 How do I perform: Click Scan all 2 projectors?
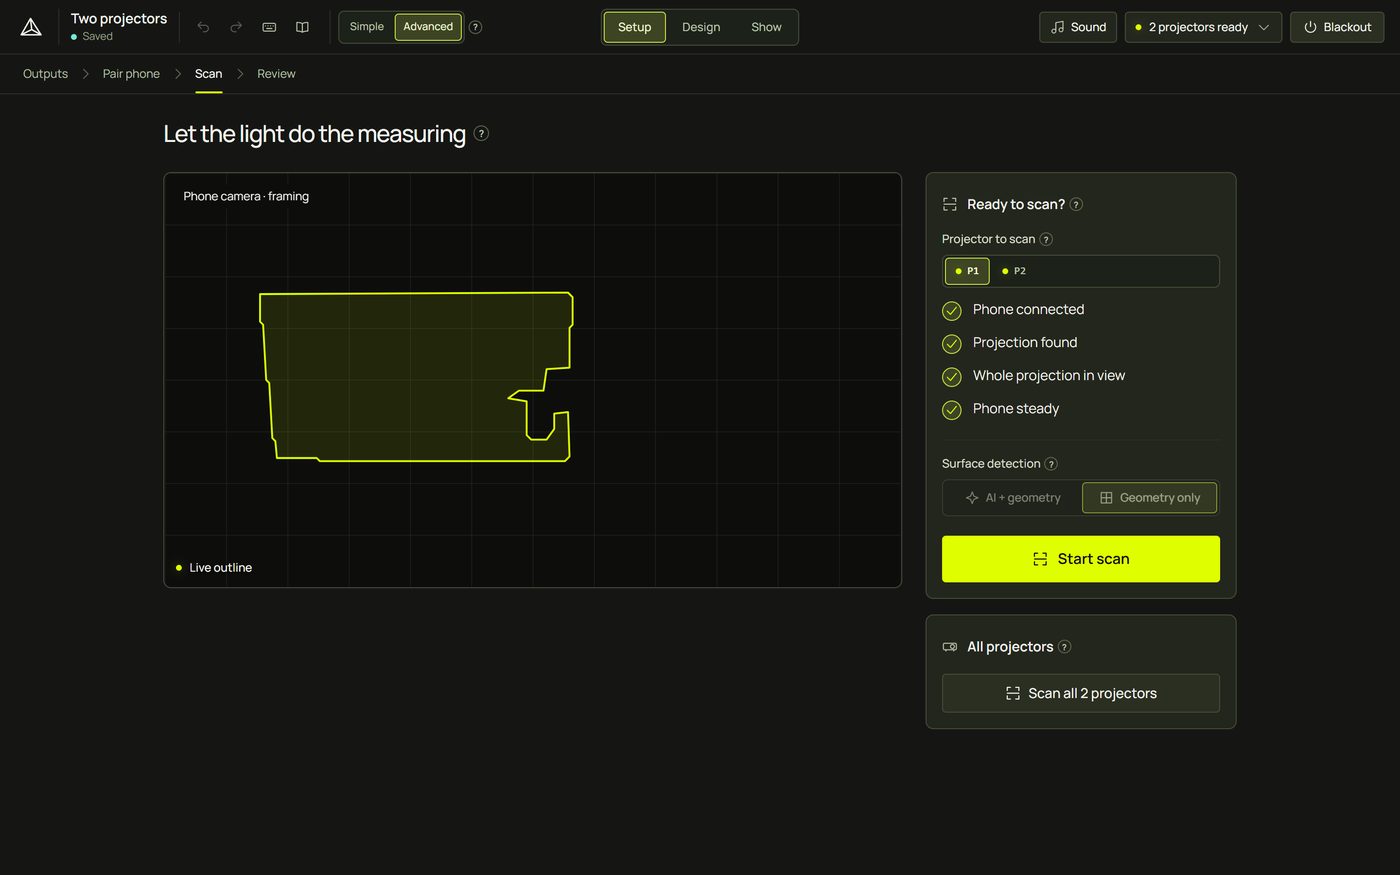(1081, 693)
